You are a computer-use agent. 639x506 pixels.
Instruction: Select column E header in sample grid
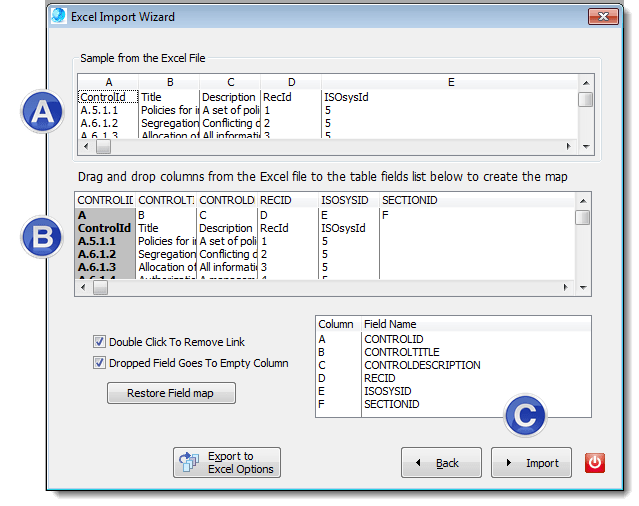(451, 82)
